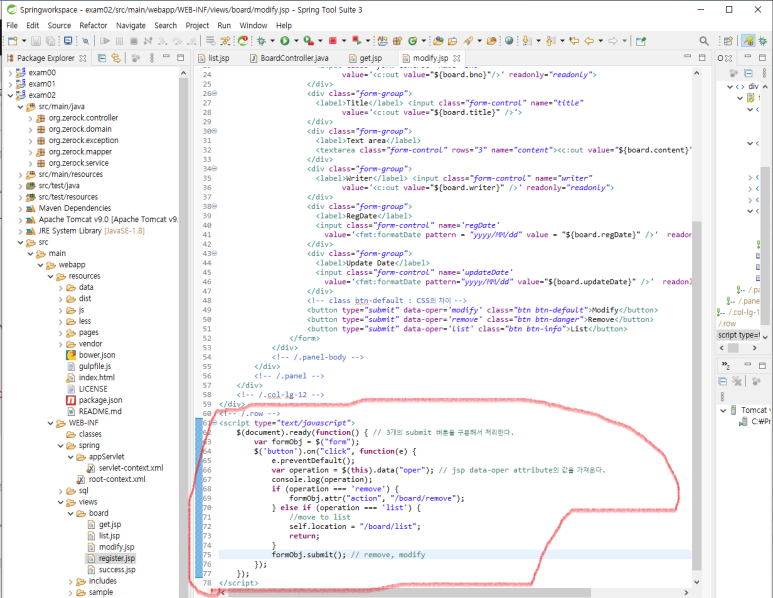Viewport: 773px width, 598px height.
Task: Toggle the fold marker at line 30
Action: [x=214, y=131]
